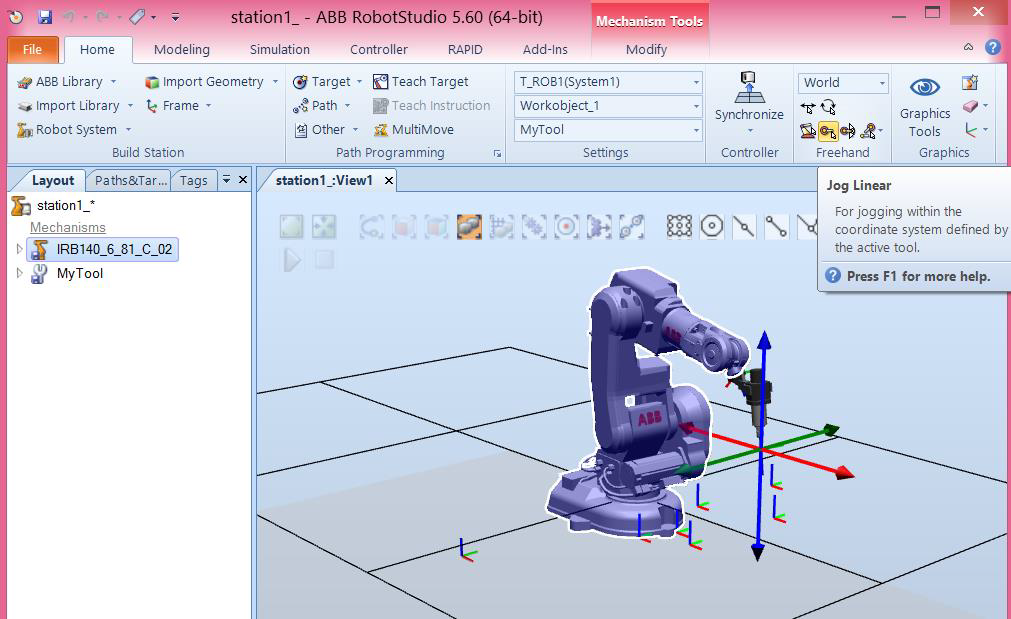Switch to the Paths&Targets panel tab

[x=128, y=180]
